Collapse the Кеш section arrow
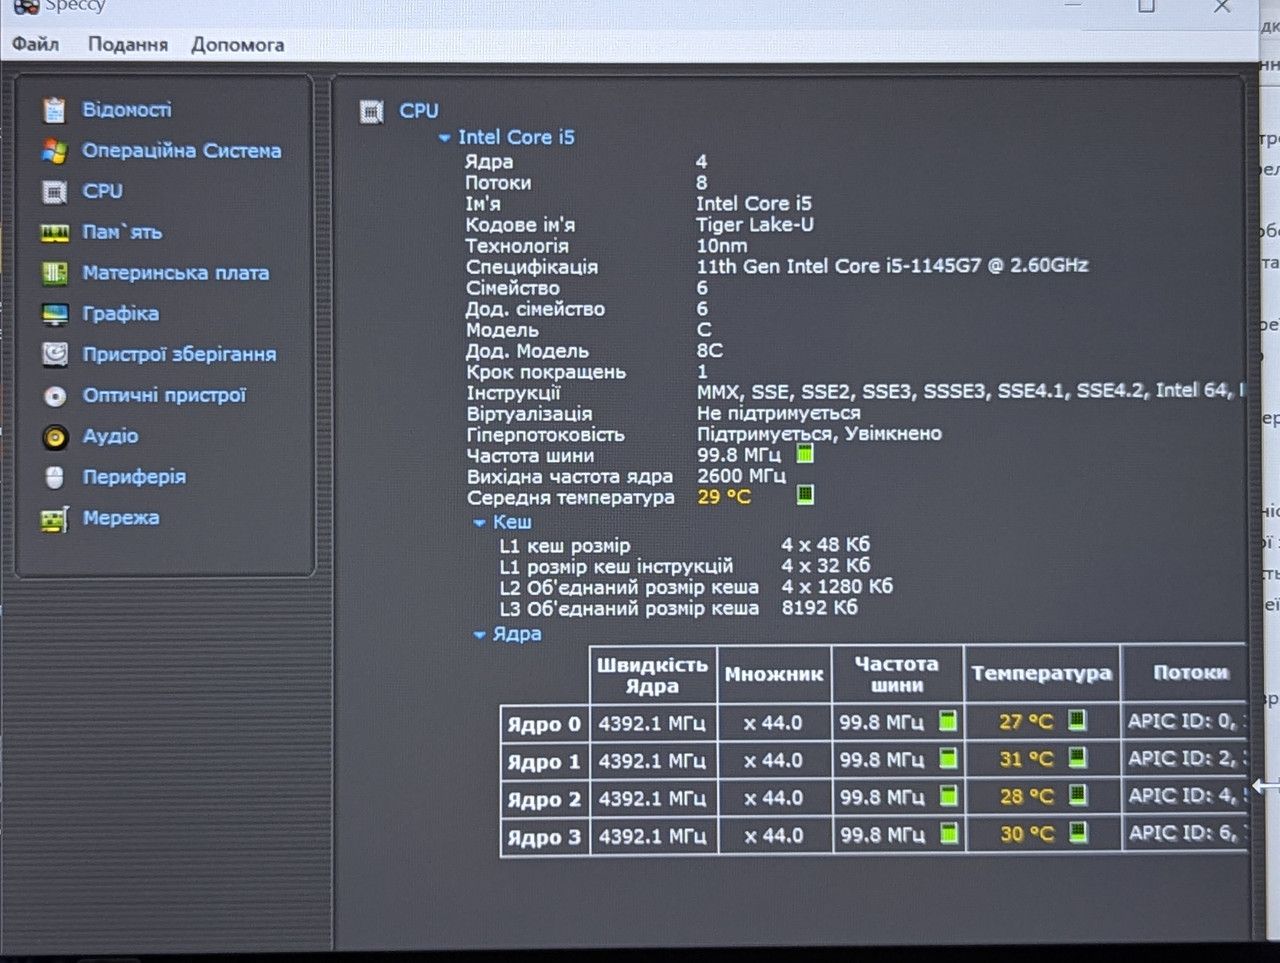Image resolution: width=1280 pixels, height=963 pixels. pyautogui.click(x=479, y=523)
